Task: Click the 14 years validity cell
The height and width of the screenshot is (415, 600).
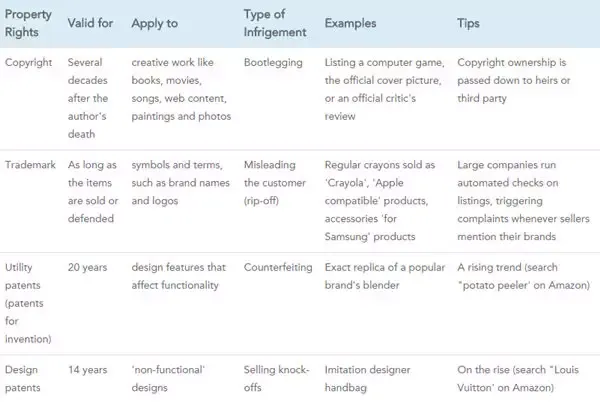Action: pos(88,370)
